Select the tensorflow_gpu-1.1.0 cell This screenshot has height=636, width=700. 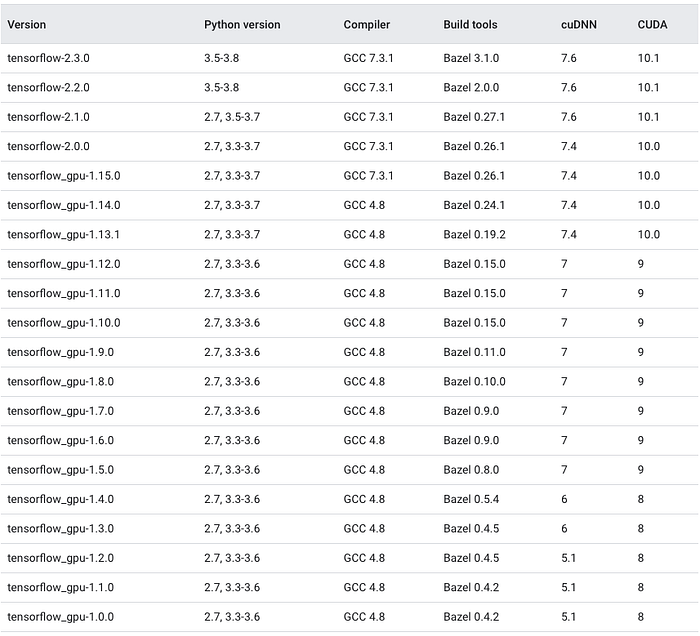tap(61, 588)
